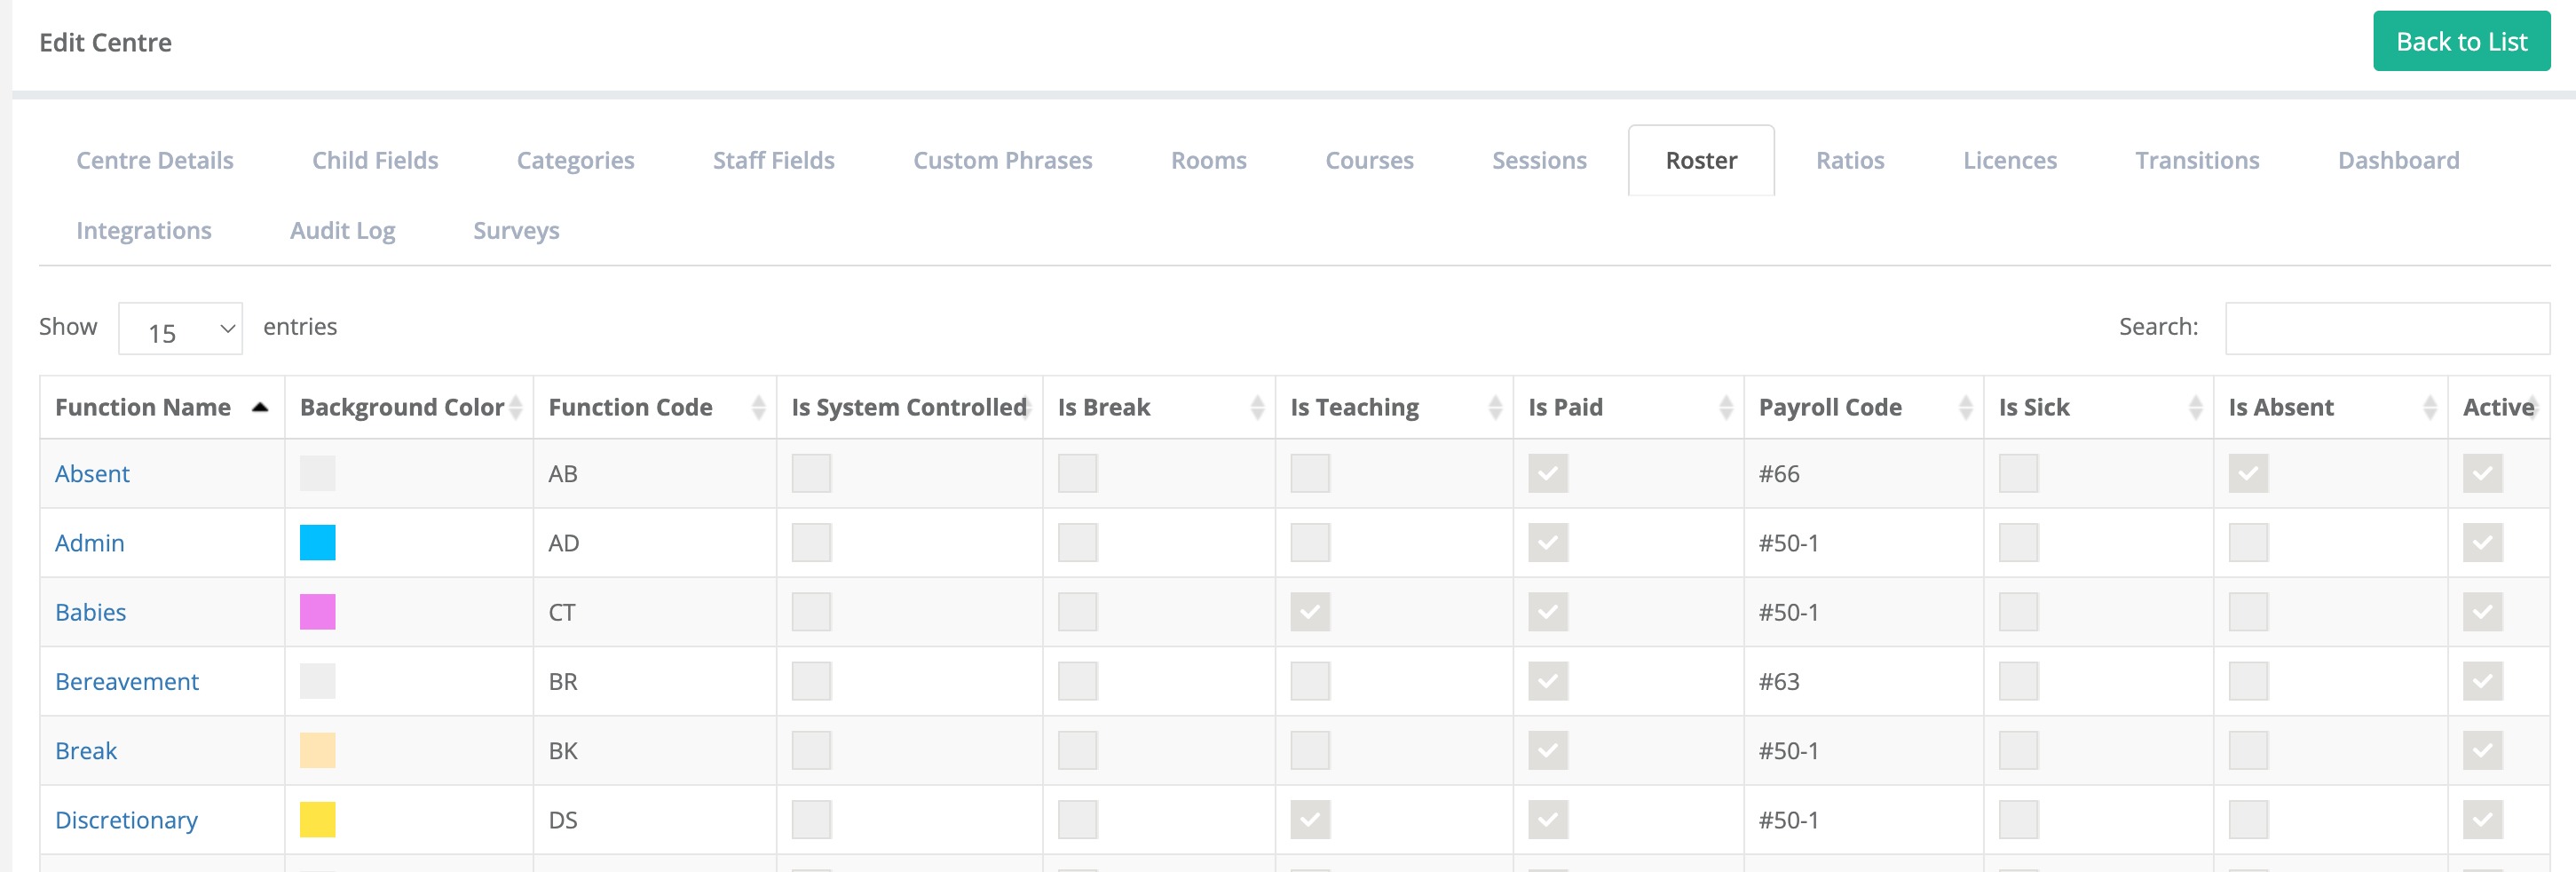This screenshot has height=872, width=2576.
Task: Open the Audit Log tab
Action: click(342, 230)
